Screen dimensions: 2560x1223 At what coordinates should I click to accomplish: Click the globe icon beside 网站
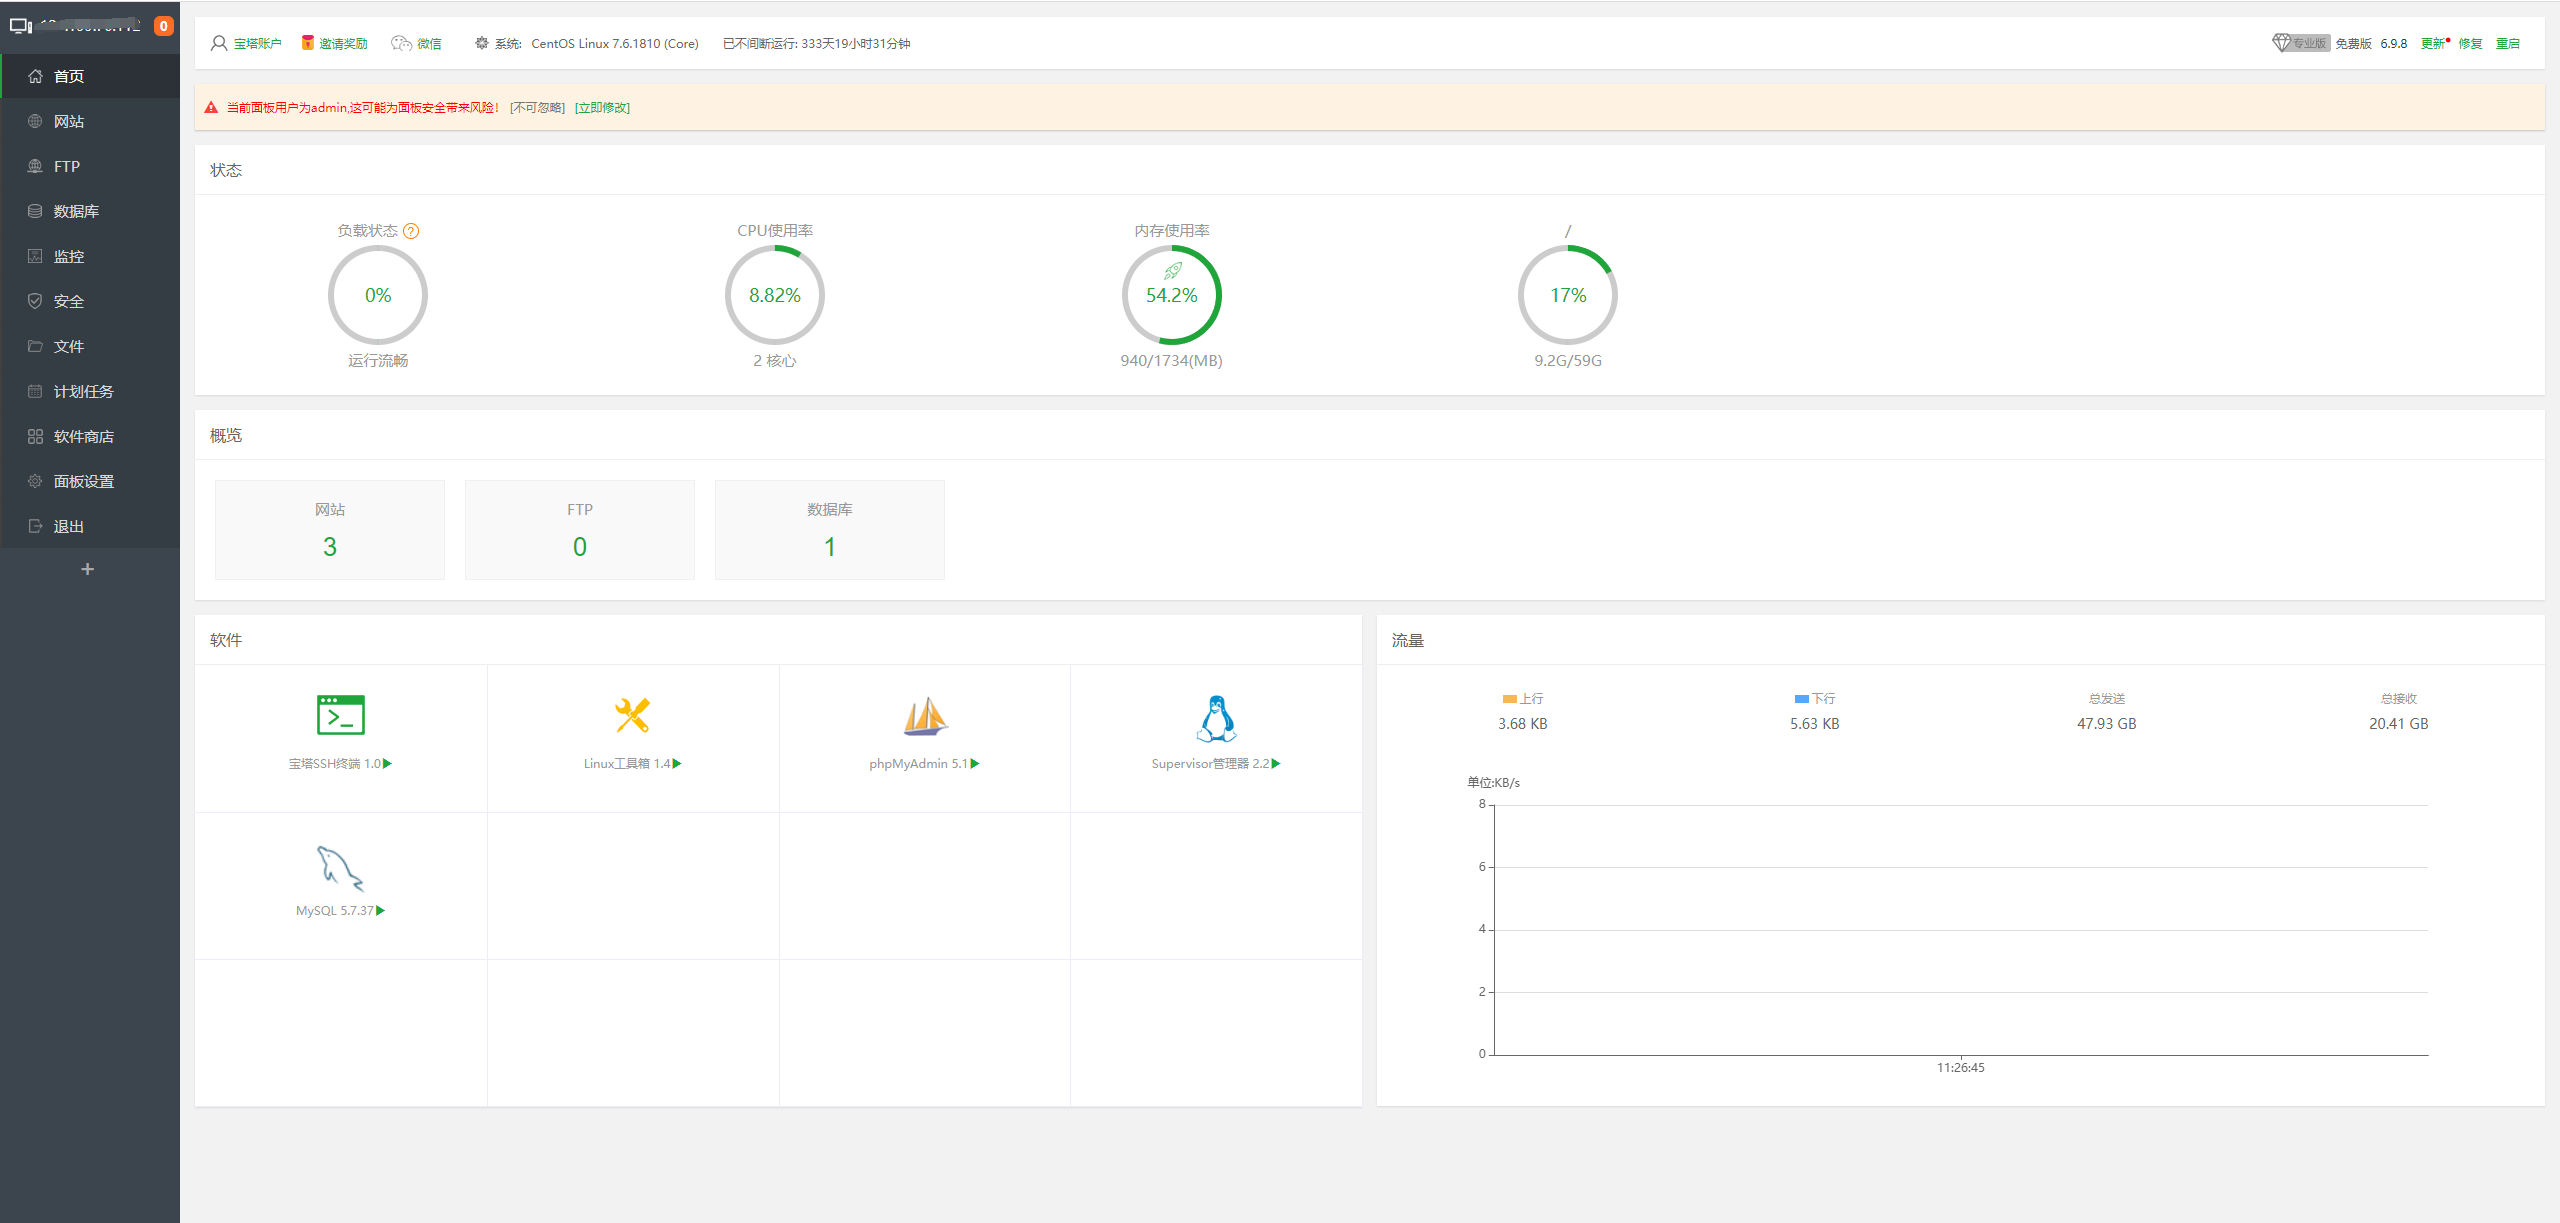tap(35, 121)
